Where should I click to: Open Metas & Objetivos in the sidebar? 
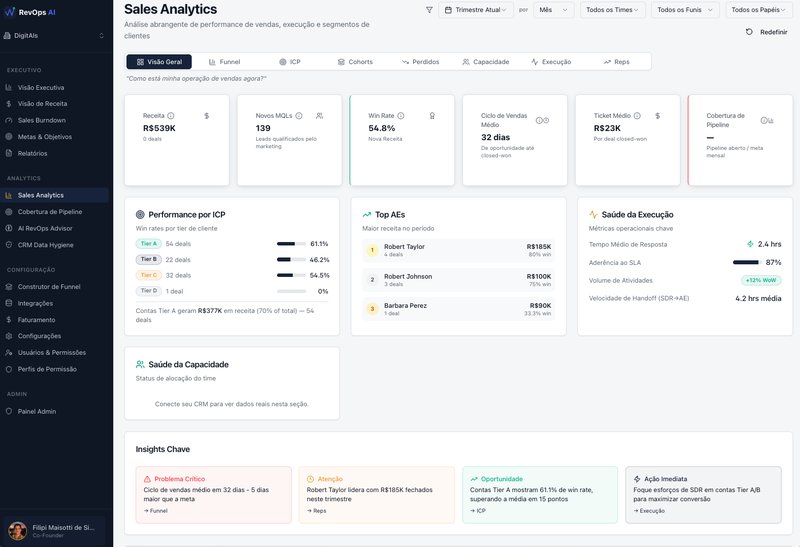click(x=54, y=137)
